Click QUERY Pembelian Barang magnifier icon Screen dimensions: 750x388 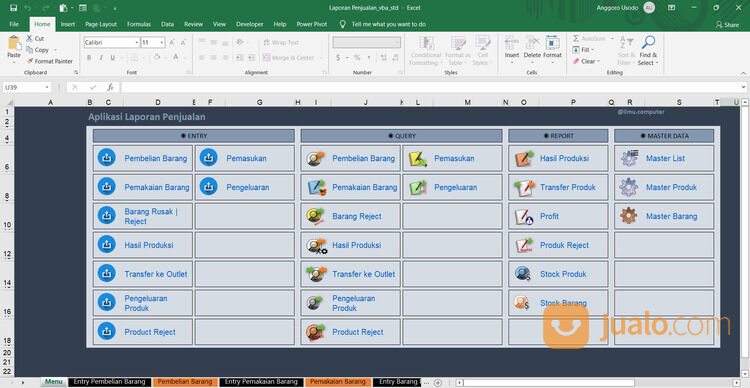(316, 158)
